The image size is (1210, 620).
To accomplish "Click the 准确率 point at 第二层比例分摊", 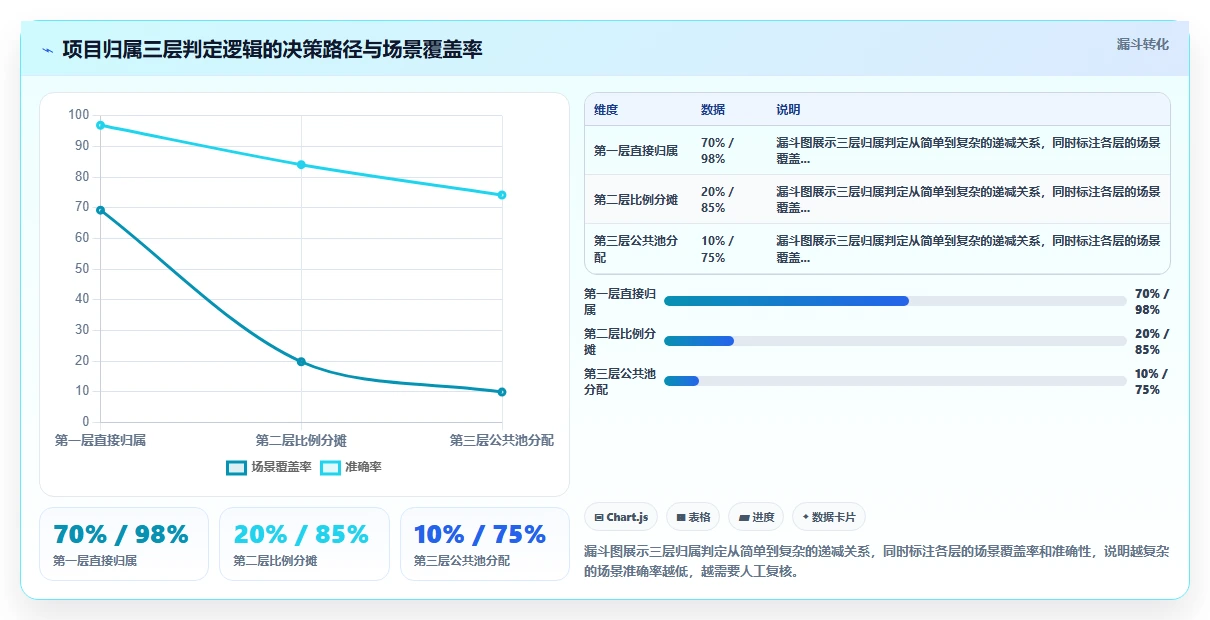I will click(301, 165).
